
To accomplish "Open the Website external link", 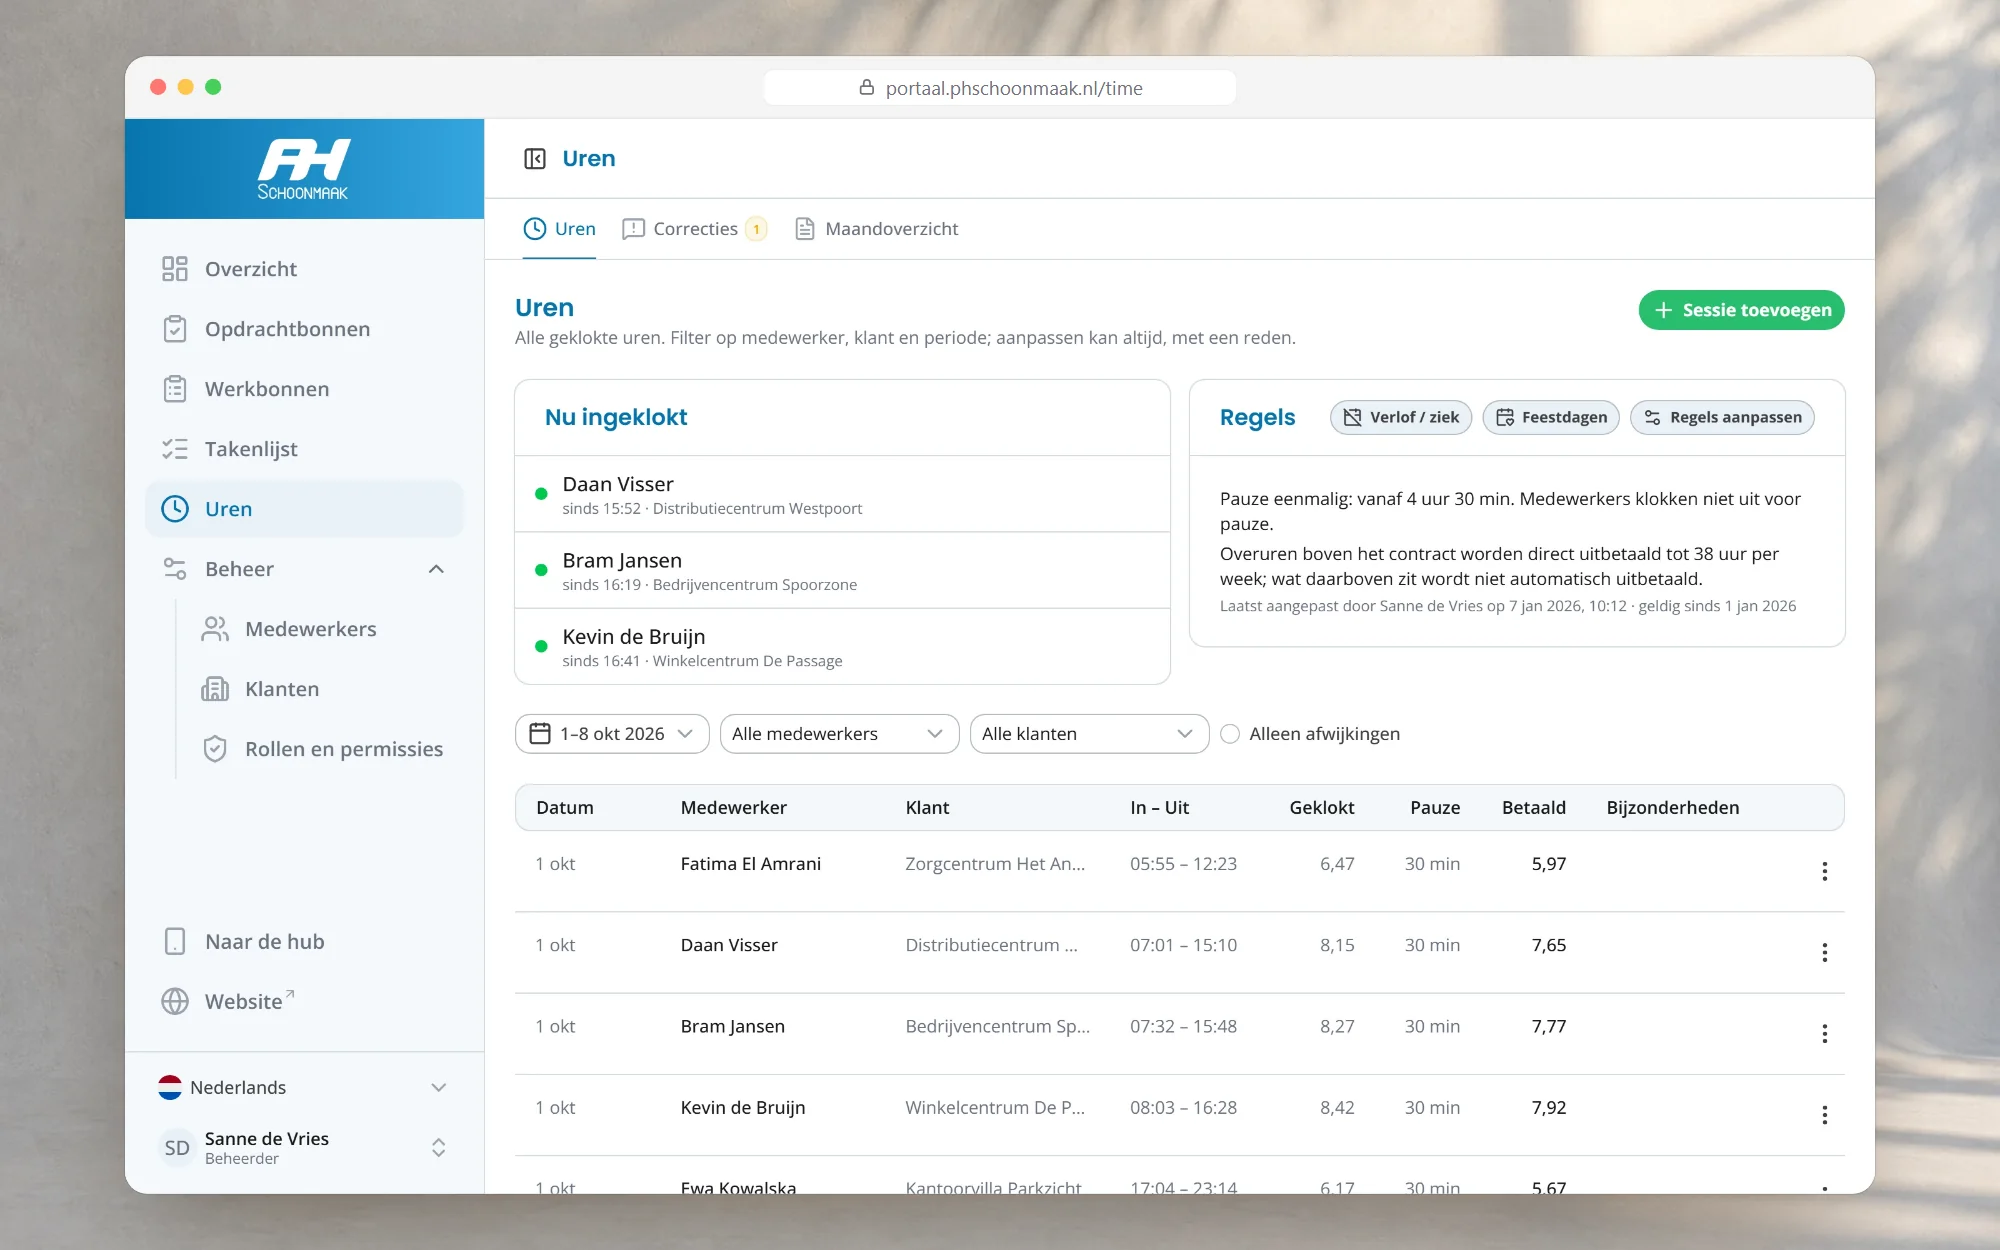I will 305,1002.
